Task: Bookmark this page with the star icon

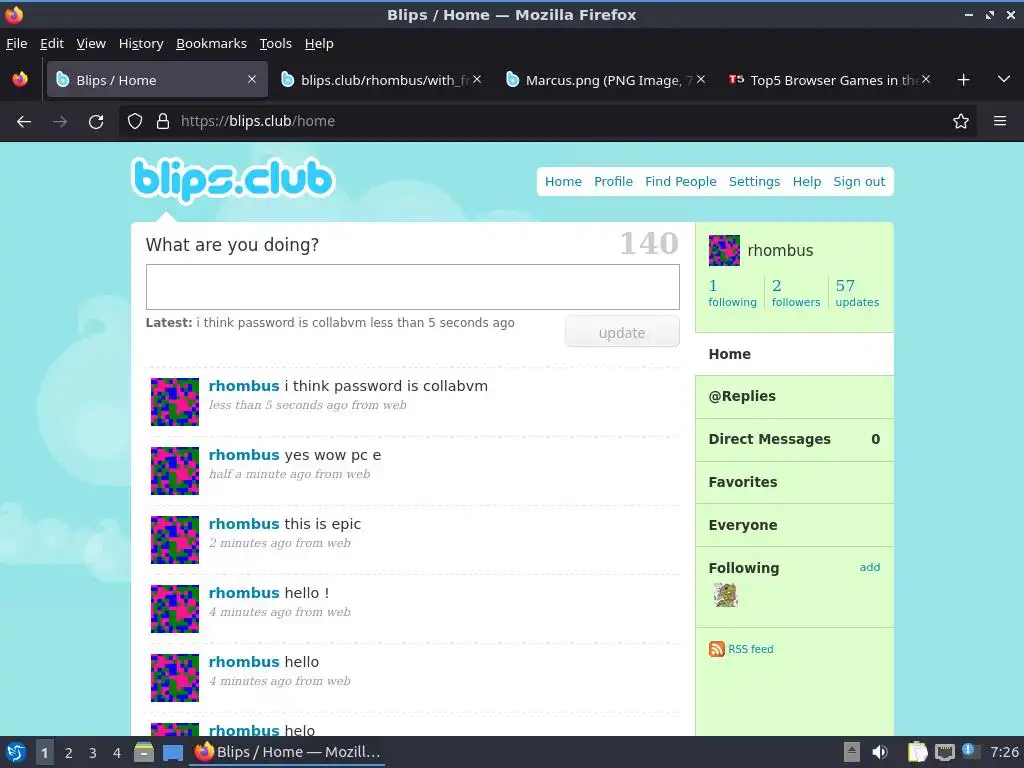Action: pyautogui.click(x=961, y=121)
